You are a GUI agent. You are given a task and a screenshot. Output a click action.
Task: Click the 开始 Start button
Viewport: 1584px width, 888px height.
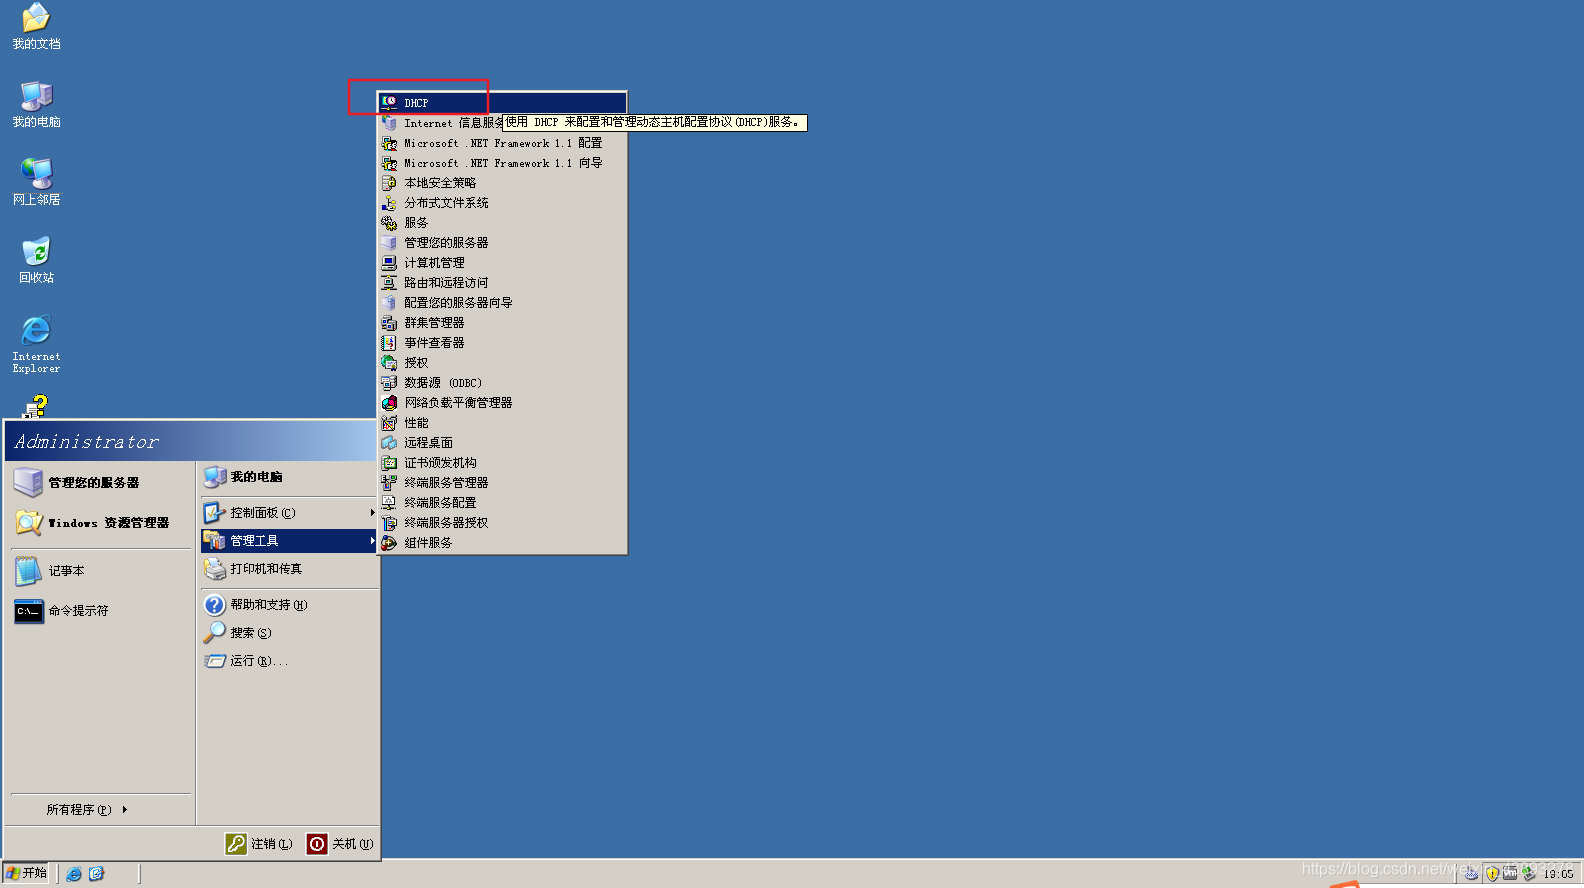[27, 873]
